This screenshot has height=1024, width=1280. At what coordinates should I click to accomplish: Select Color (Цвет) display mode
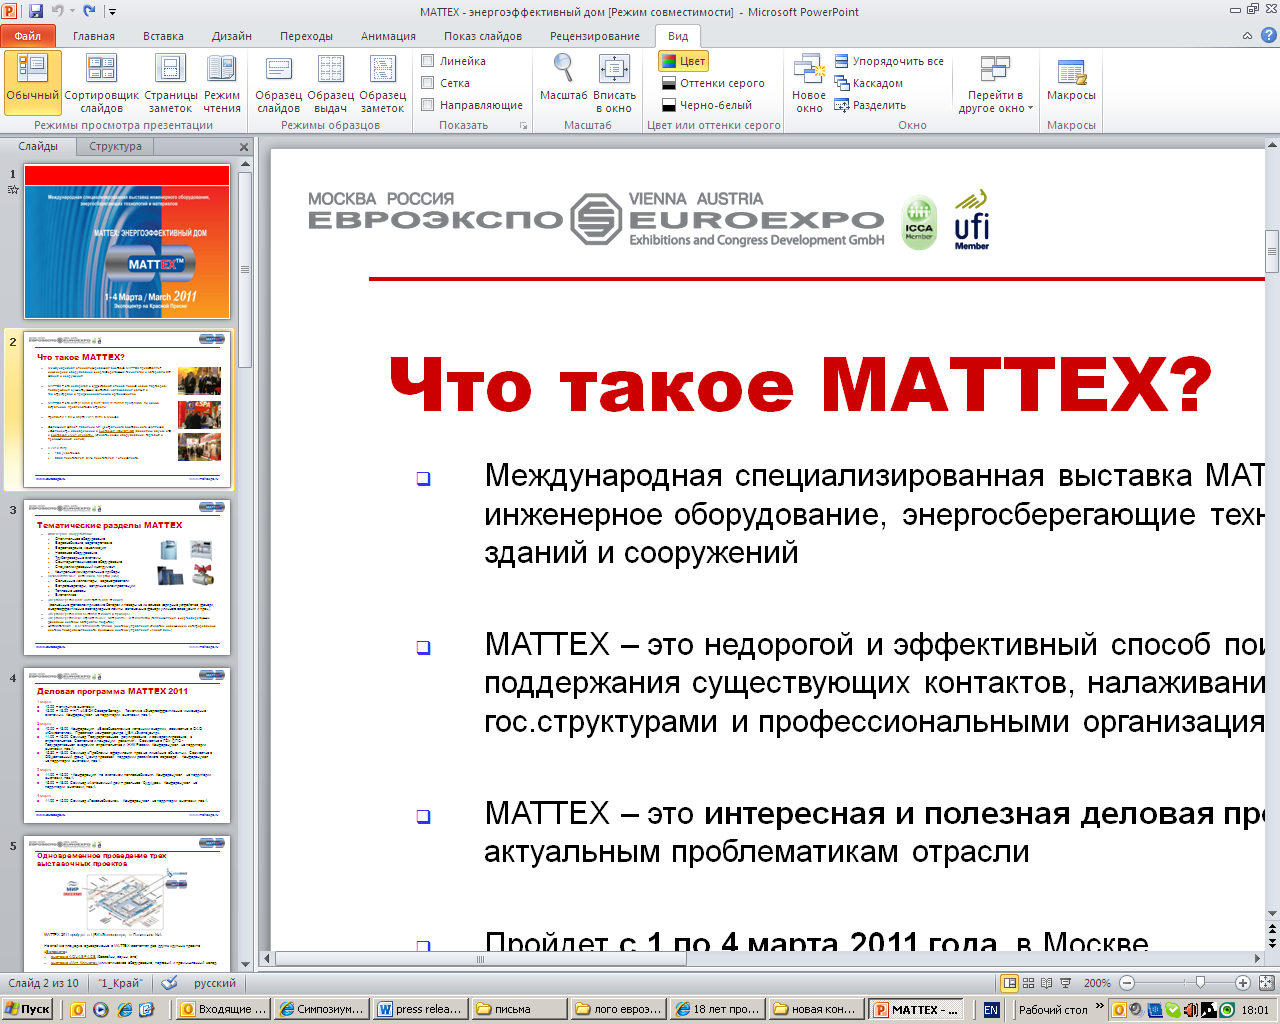coord(684,61)
